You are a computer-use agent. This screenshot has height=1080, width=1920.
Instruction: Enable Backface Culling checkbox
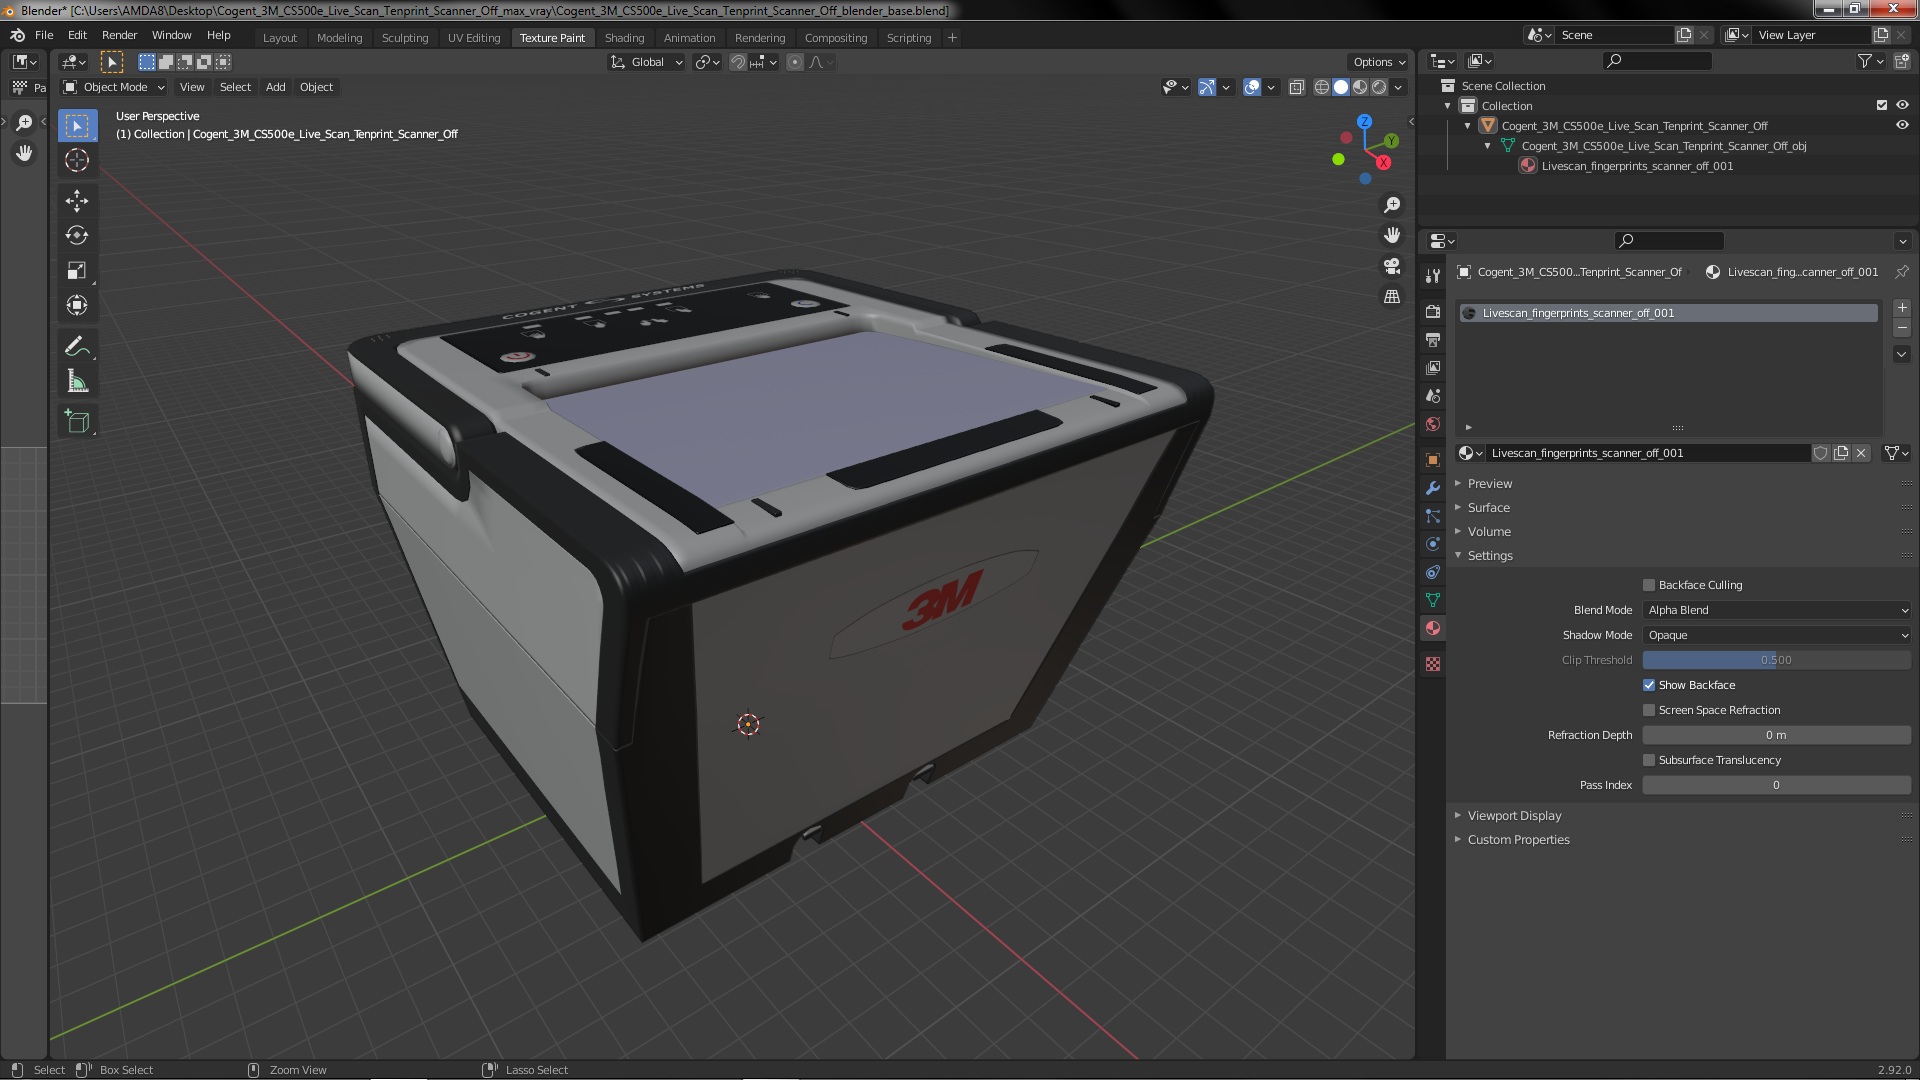(x=1649, y=585)
